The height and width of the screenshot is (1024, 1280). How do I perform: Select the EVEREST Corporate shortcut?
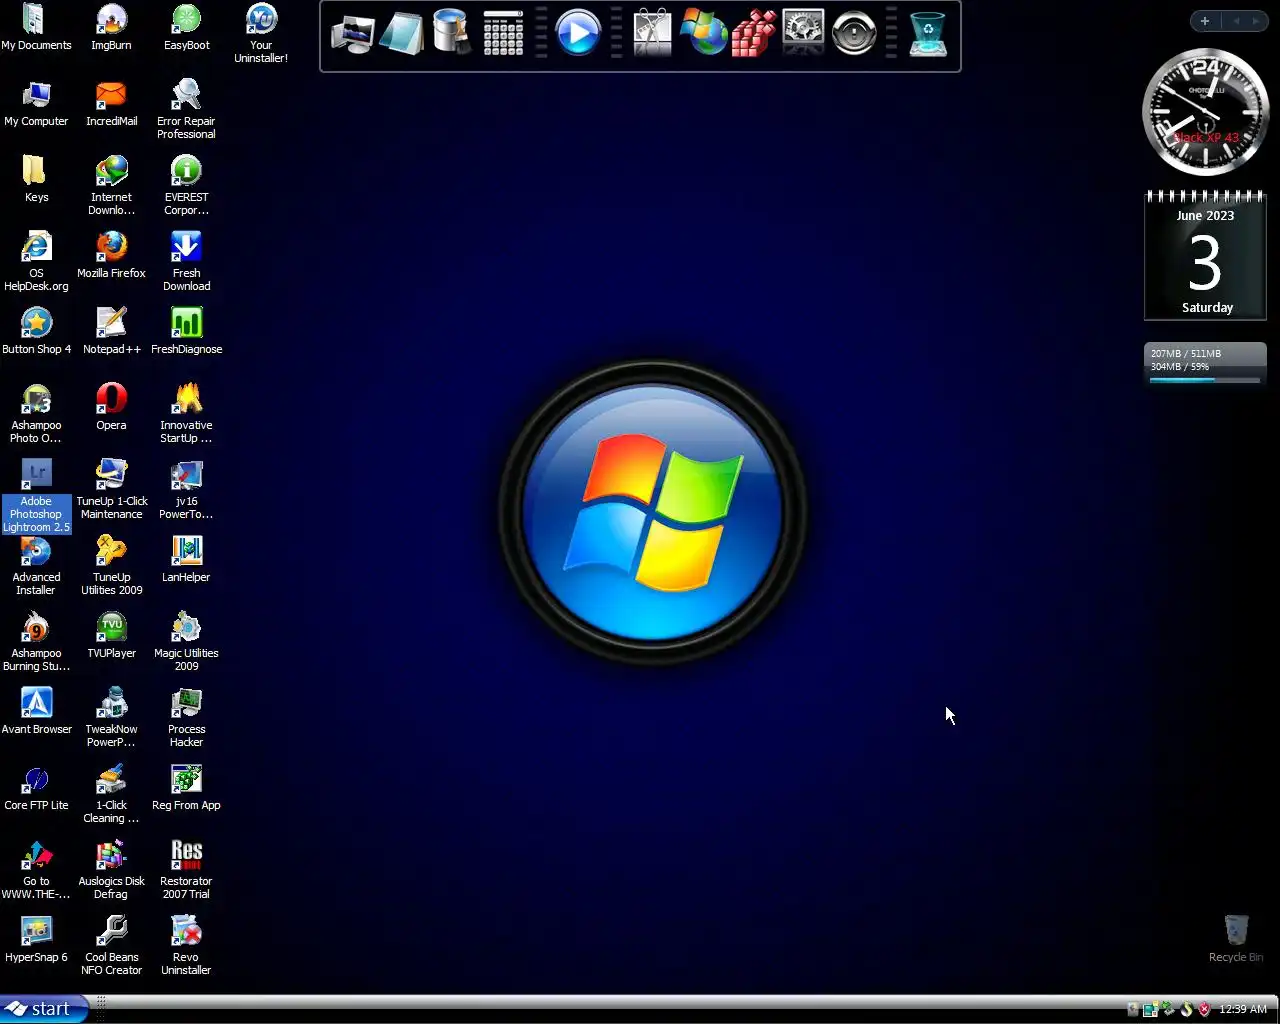coord(186,186)
